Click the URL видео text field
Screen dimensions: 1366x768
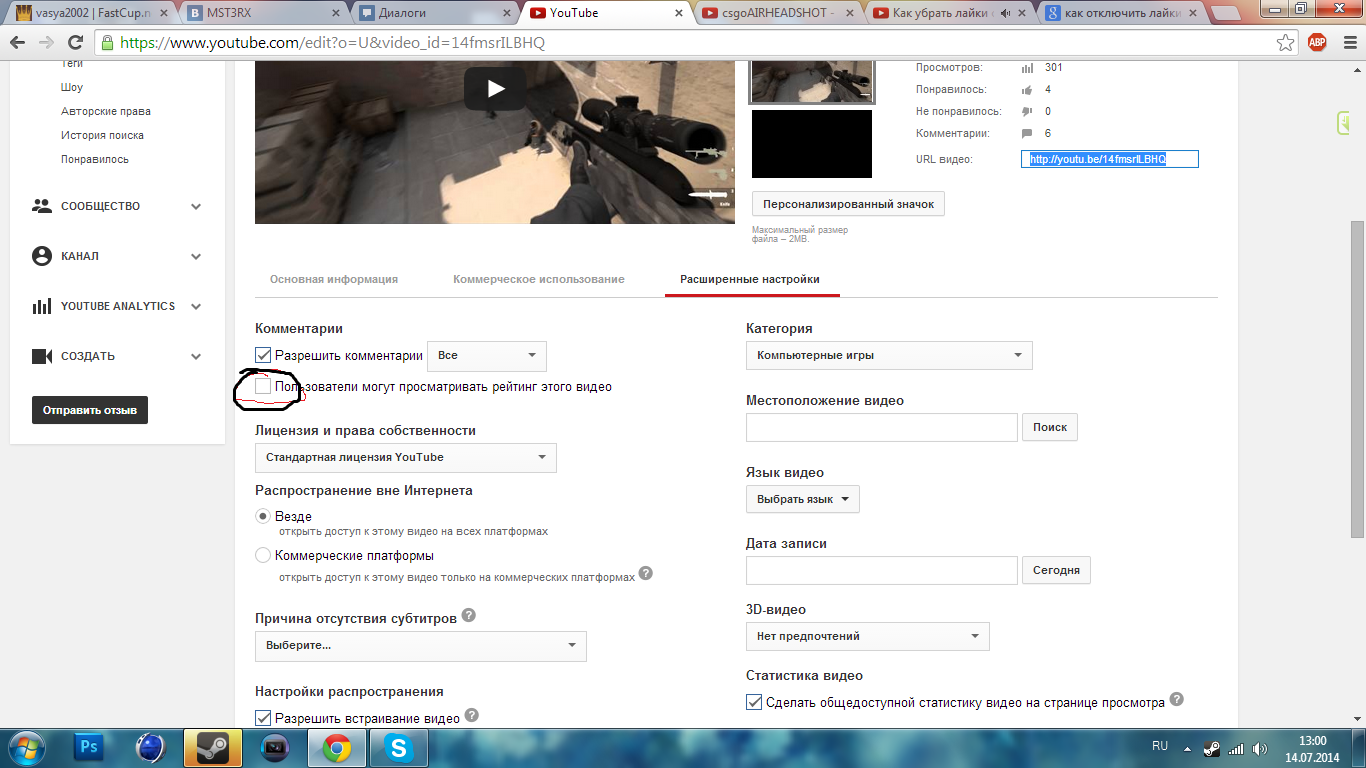(x=1109, y=159)
